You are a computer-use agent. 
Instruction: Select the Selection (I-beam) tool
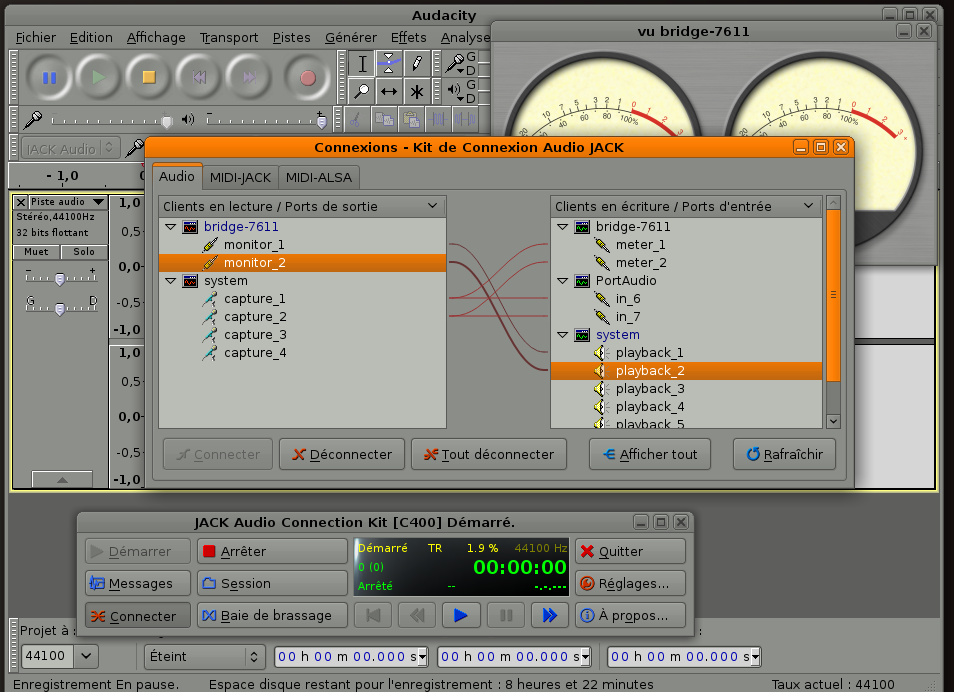pos(363,64)
